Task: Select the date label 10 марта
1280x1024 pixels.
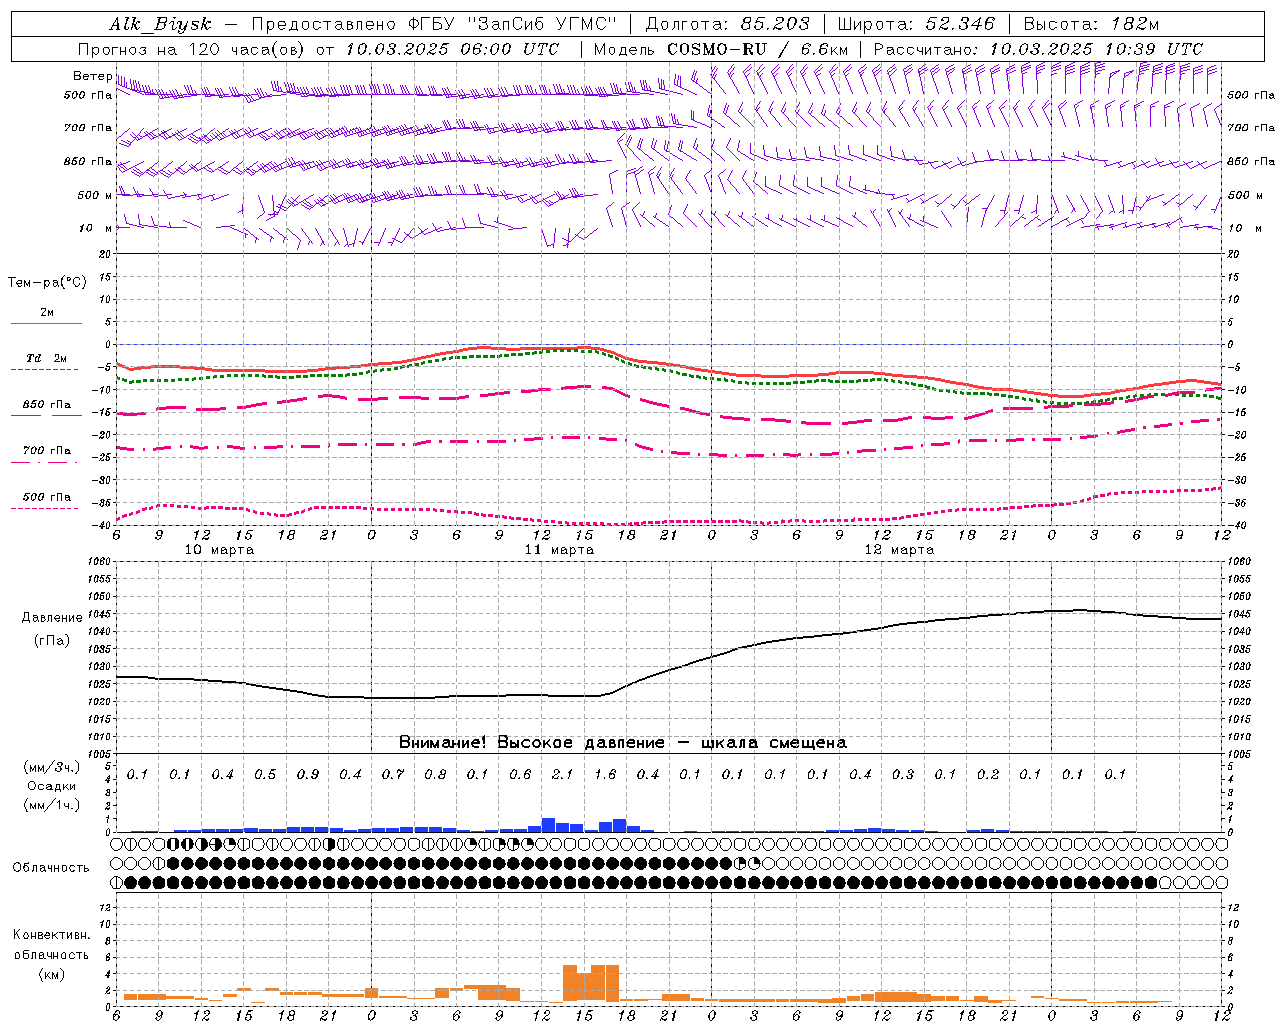Action: pos(220,550)
